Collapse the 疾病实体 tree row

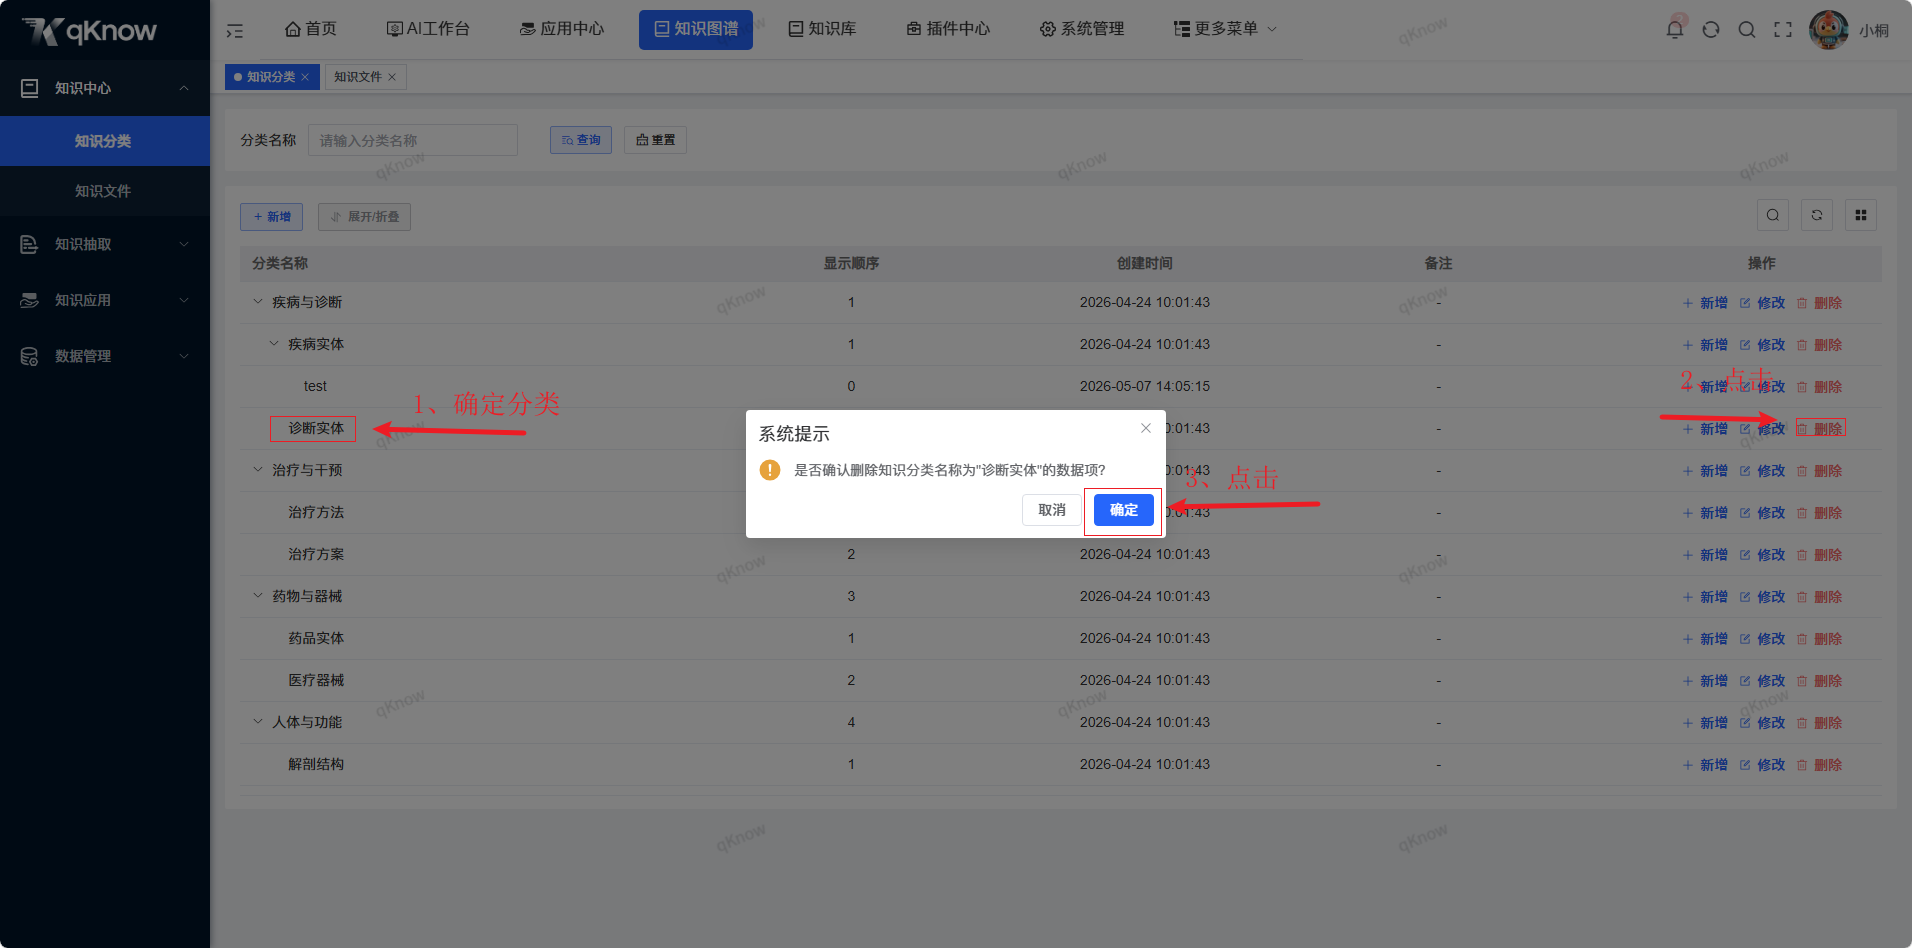pyautogui.click(x=274, y=344)
